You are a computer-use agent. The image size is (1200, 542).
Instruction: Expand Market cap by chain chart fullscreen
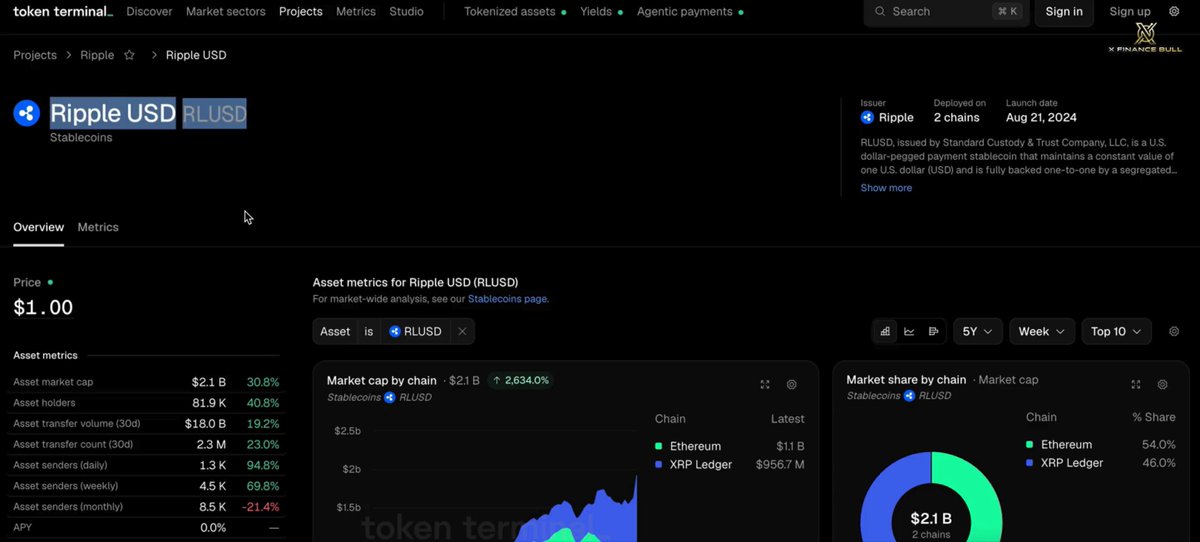pos(765,384)
